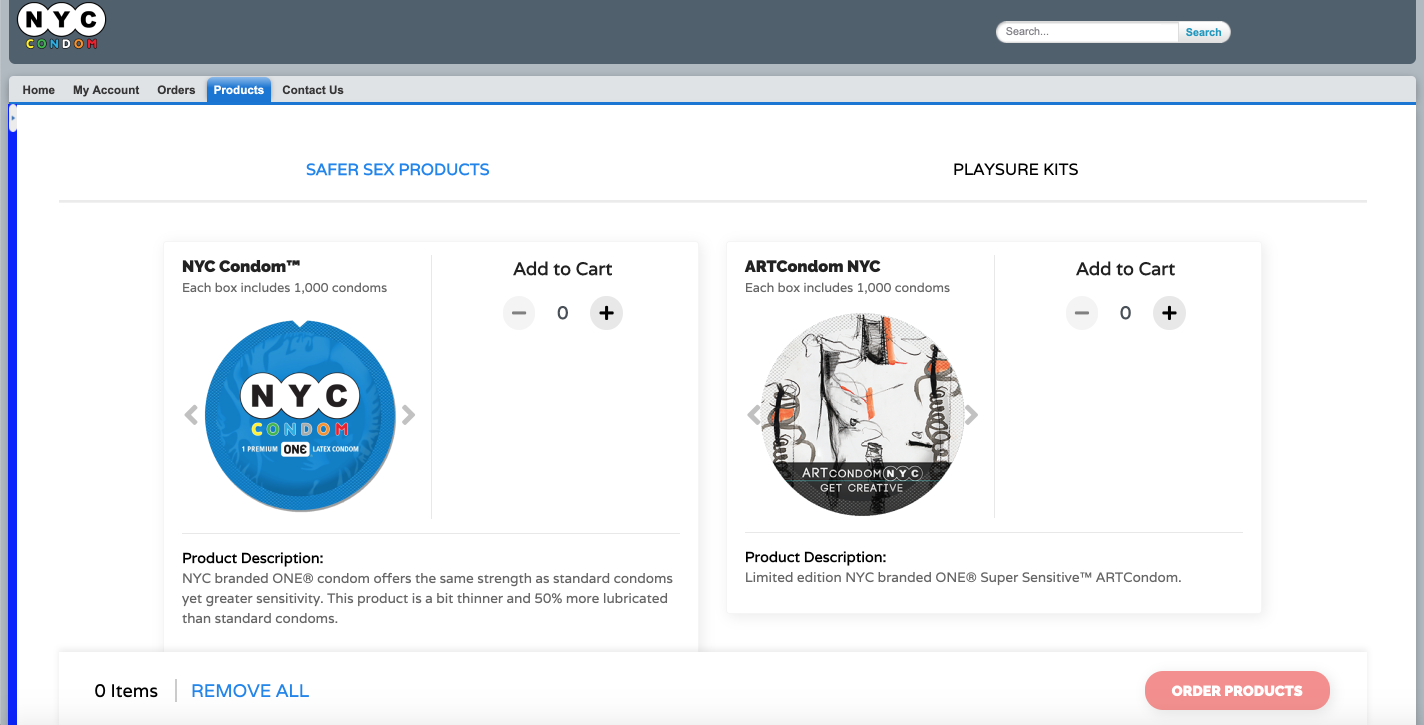
Task: Switch to Playsure Kits category
Action: tap(1016, 170)
